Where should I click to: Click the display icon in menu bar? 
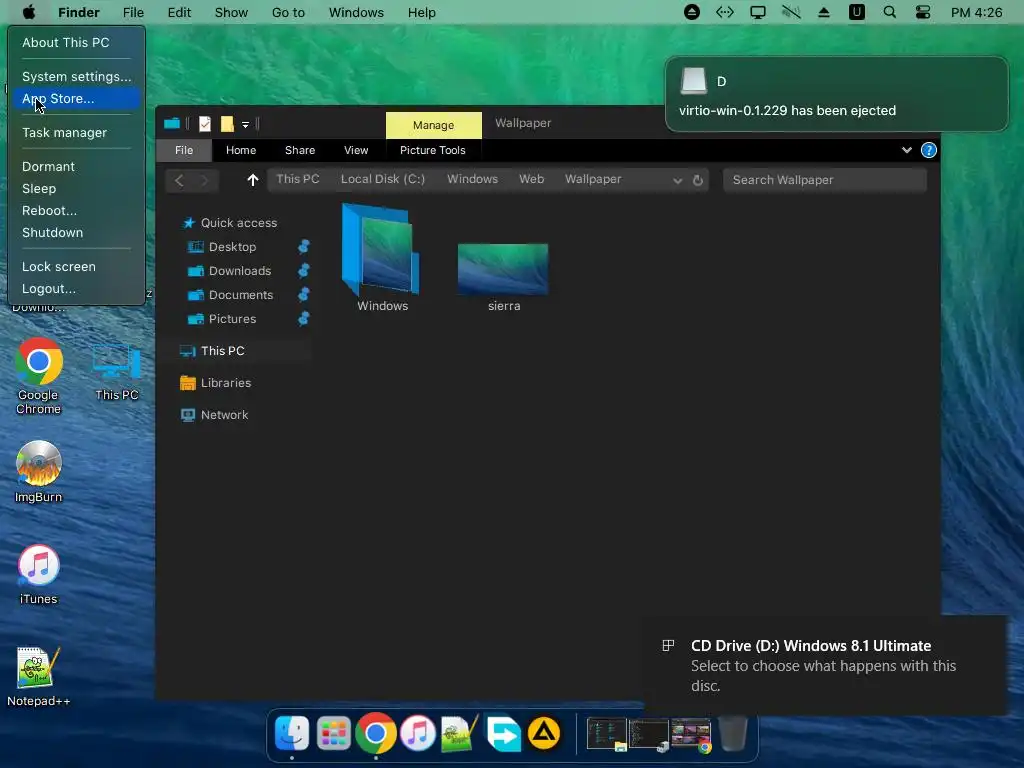(758, 12)
